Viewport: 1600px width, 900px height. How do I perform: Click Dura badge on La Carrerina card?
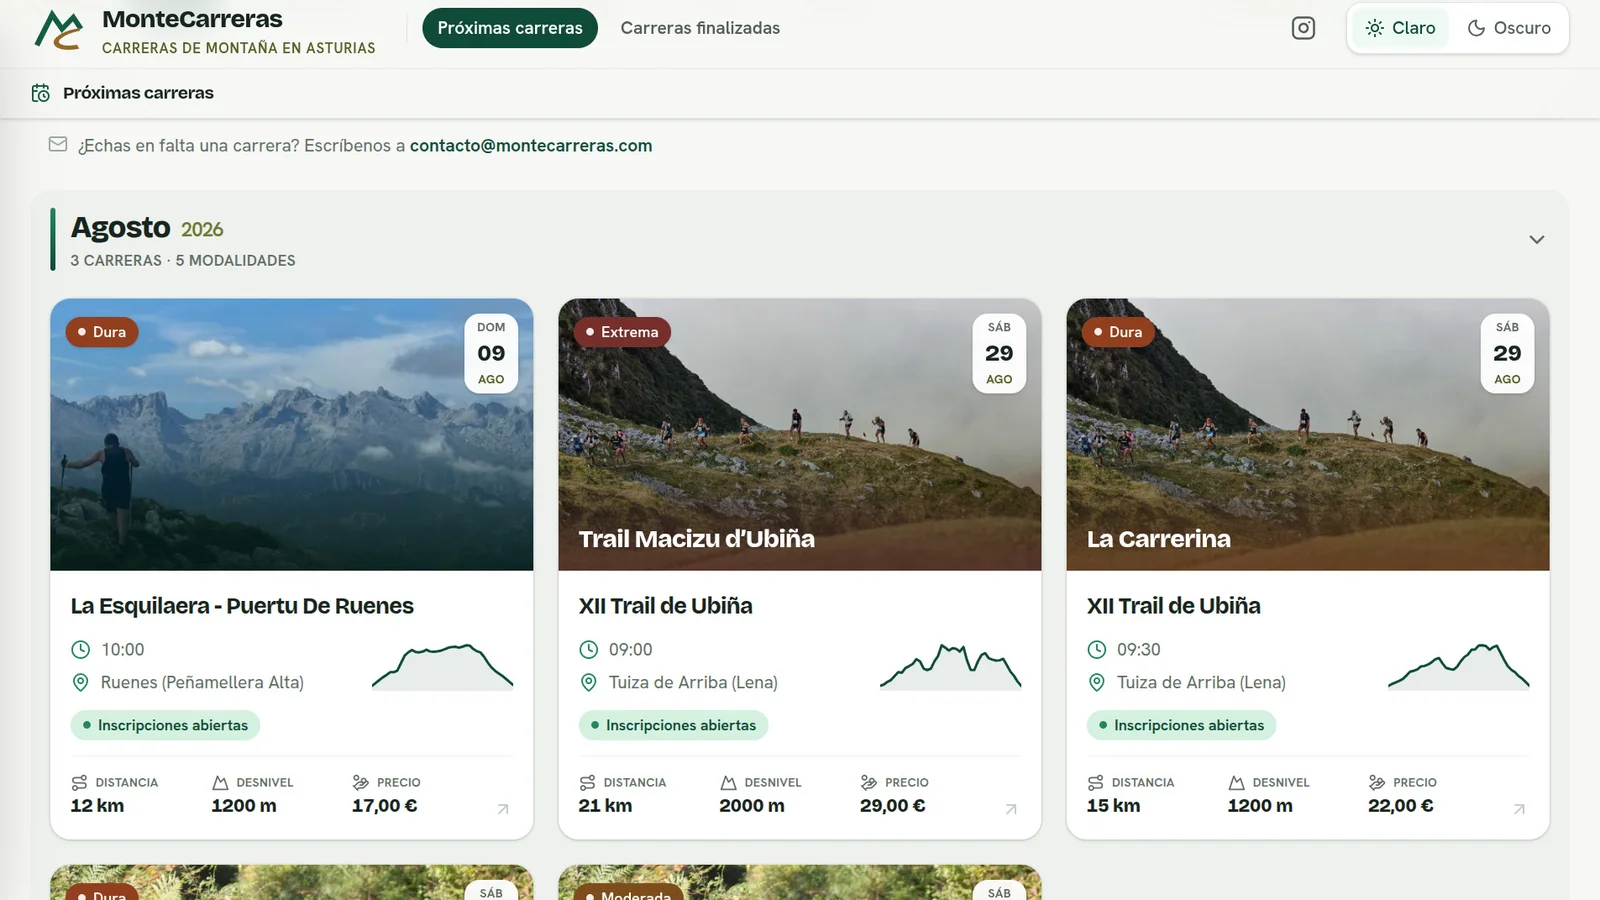pos(1118,332)
